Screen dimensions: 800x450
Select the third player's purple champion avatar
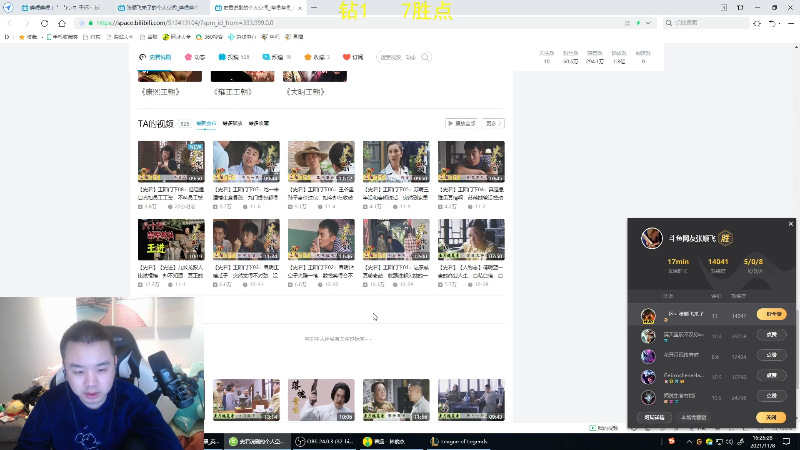(648, 356)
